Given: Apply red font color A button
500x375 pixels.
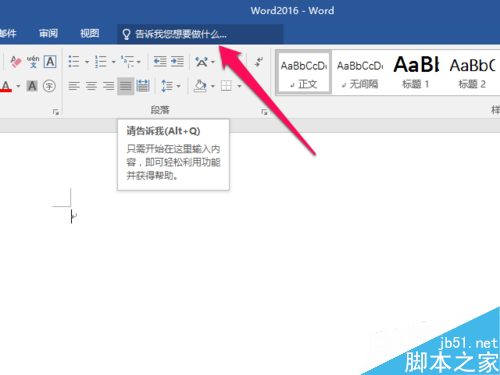Looking at the screenshot, I should coord(6,86).
